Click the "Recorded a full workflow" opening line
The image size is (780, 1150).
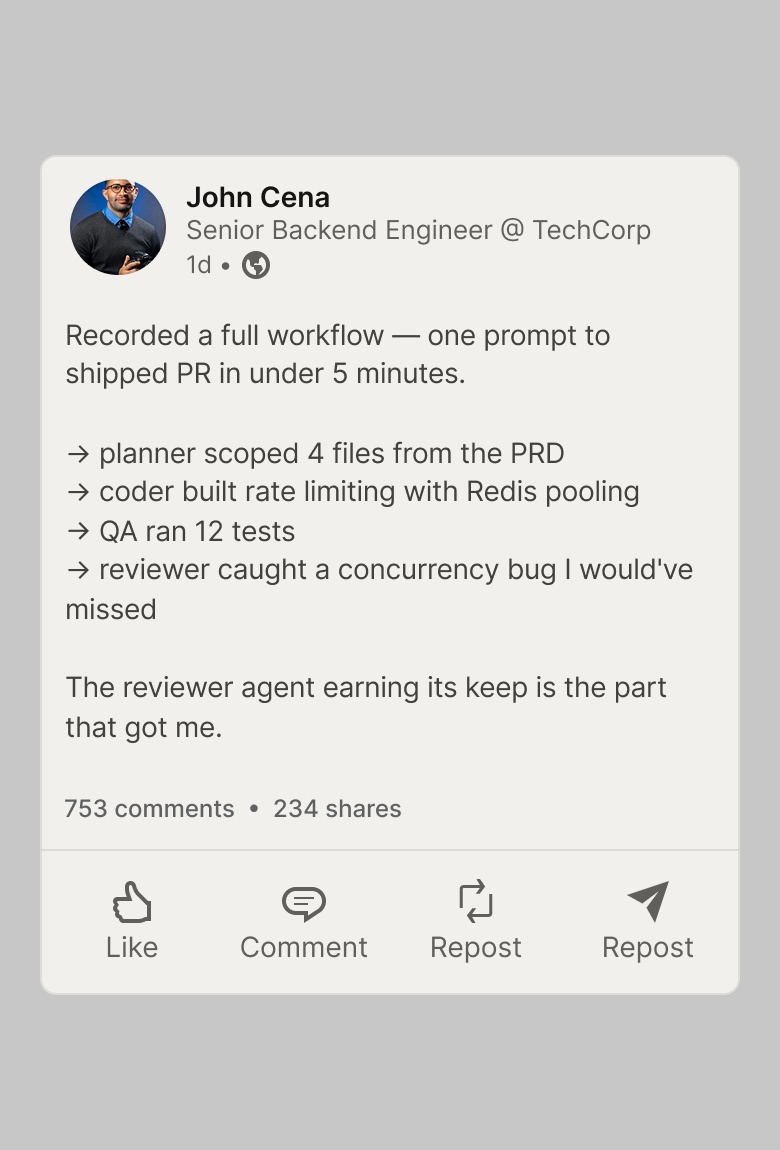[338, 336]
